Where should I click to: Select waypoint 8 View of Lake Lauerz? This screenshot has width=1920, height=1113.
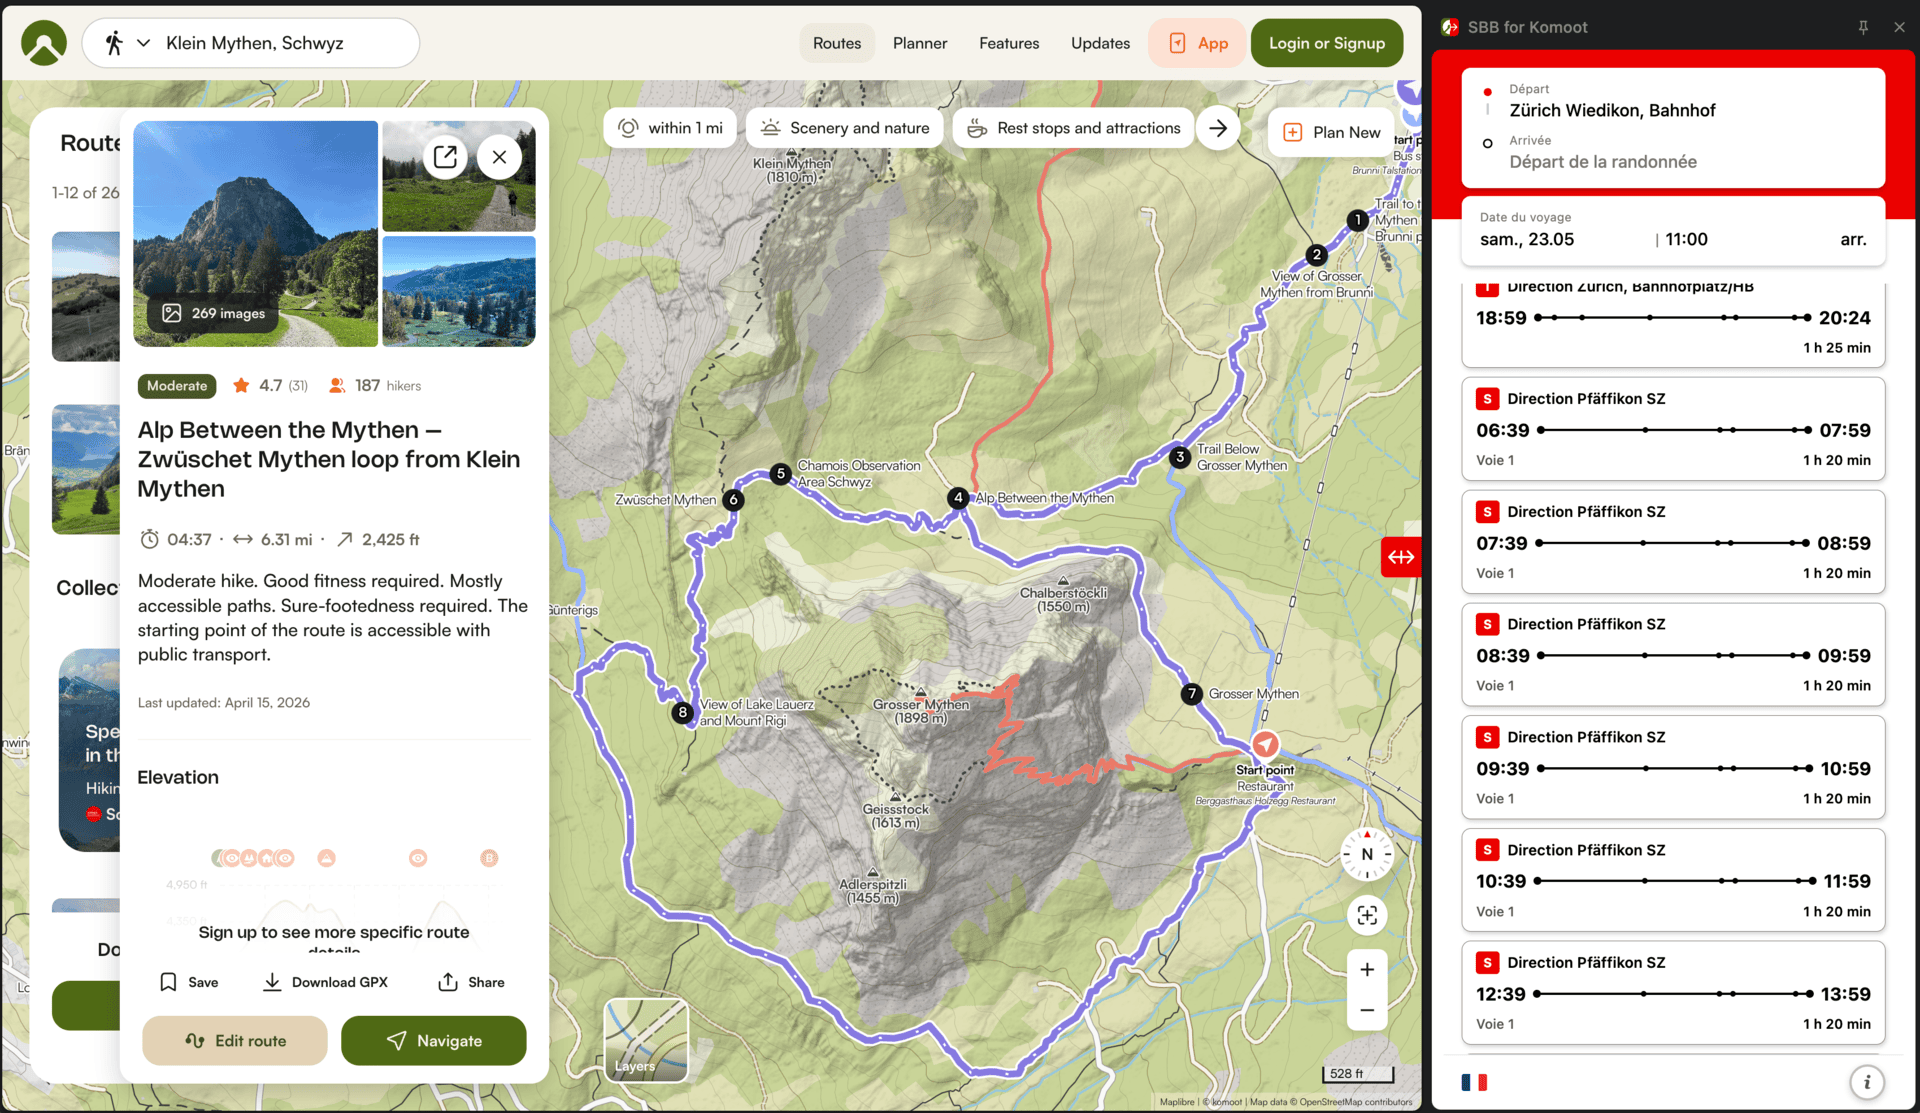point(682,712)
